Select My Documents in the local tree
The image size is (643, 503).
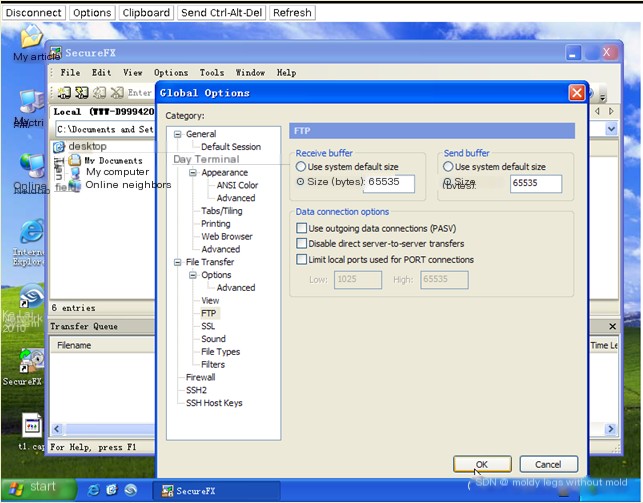113,161
